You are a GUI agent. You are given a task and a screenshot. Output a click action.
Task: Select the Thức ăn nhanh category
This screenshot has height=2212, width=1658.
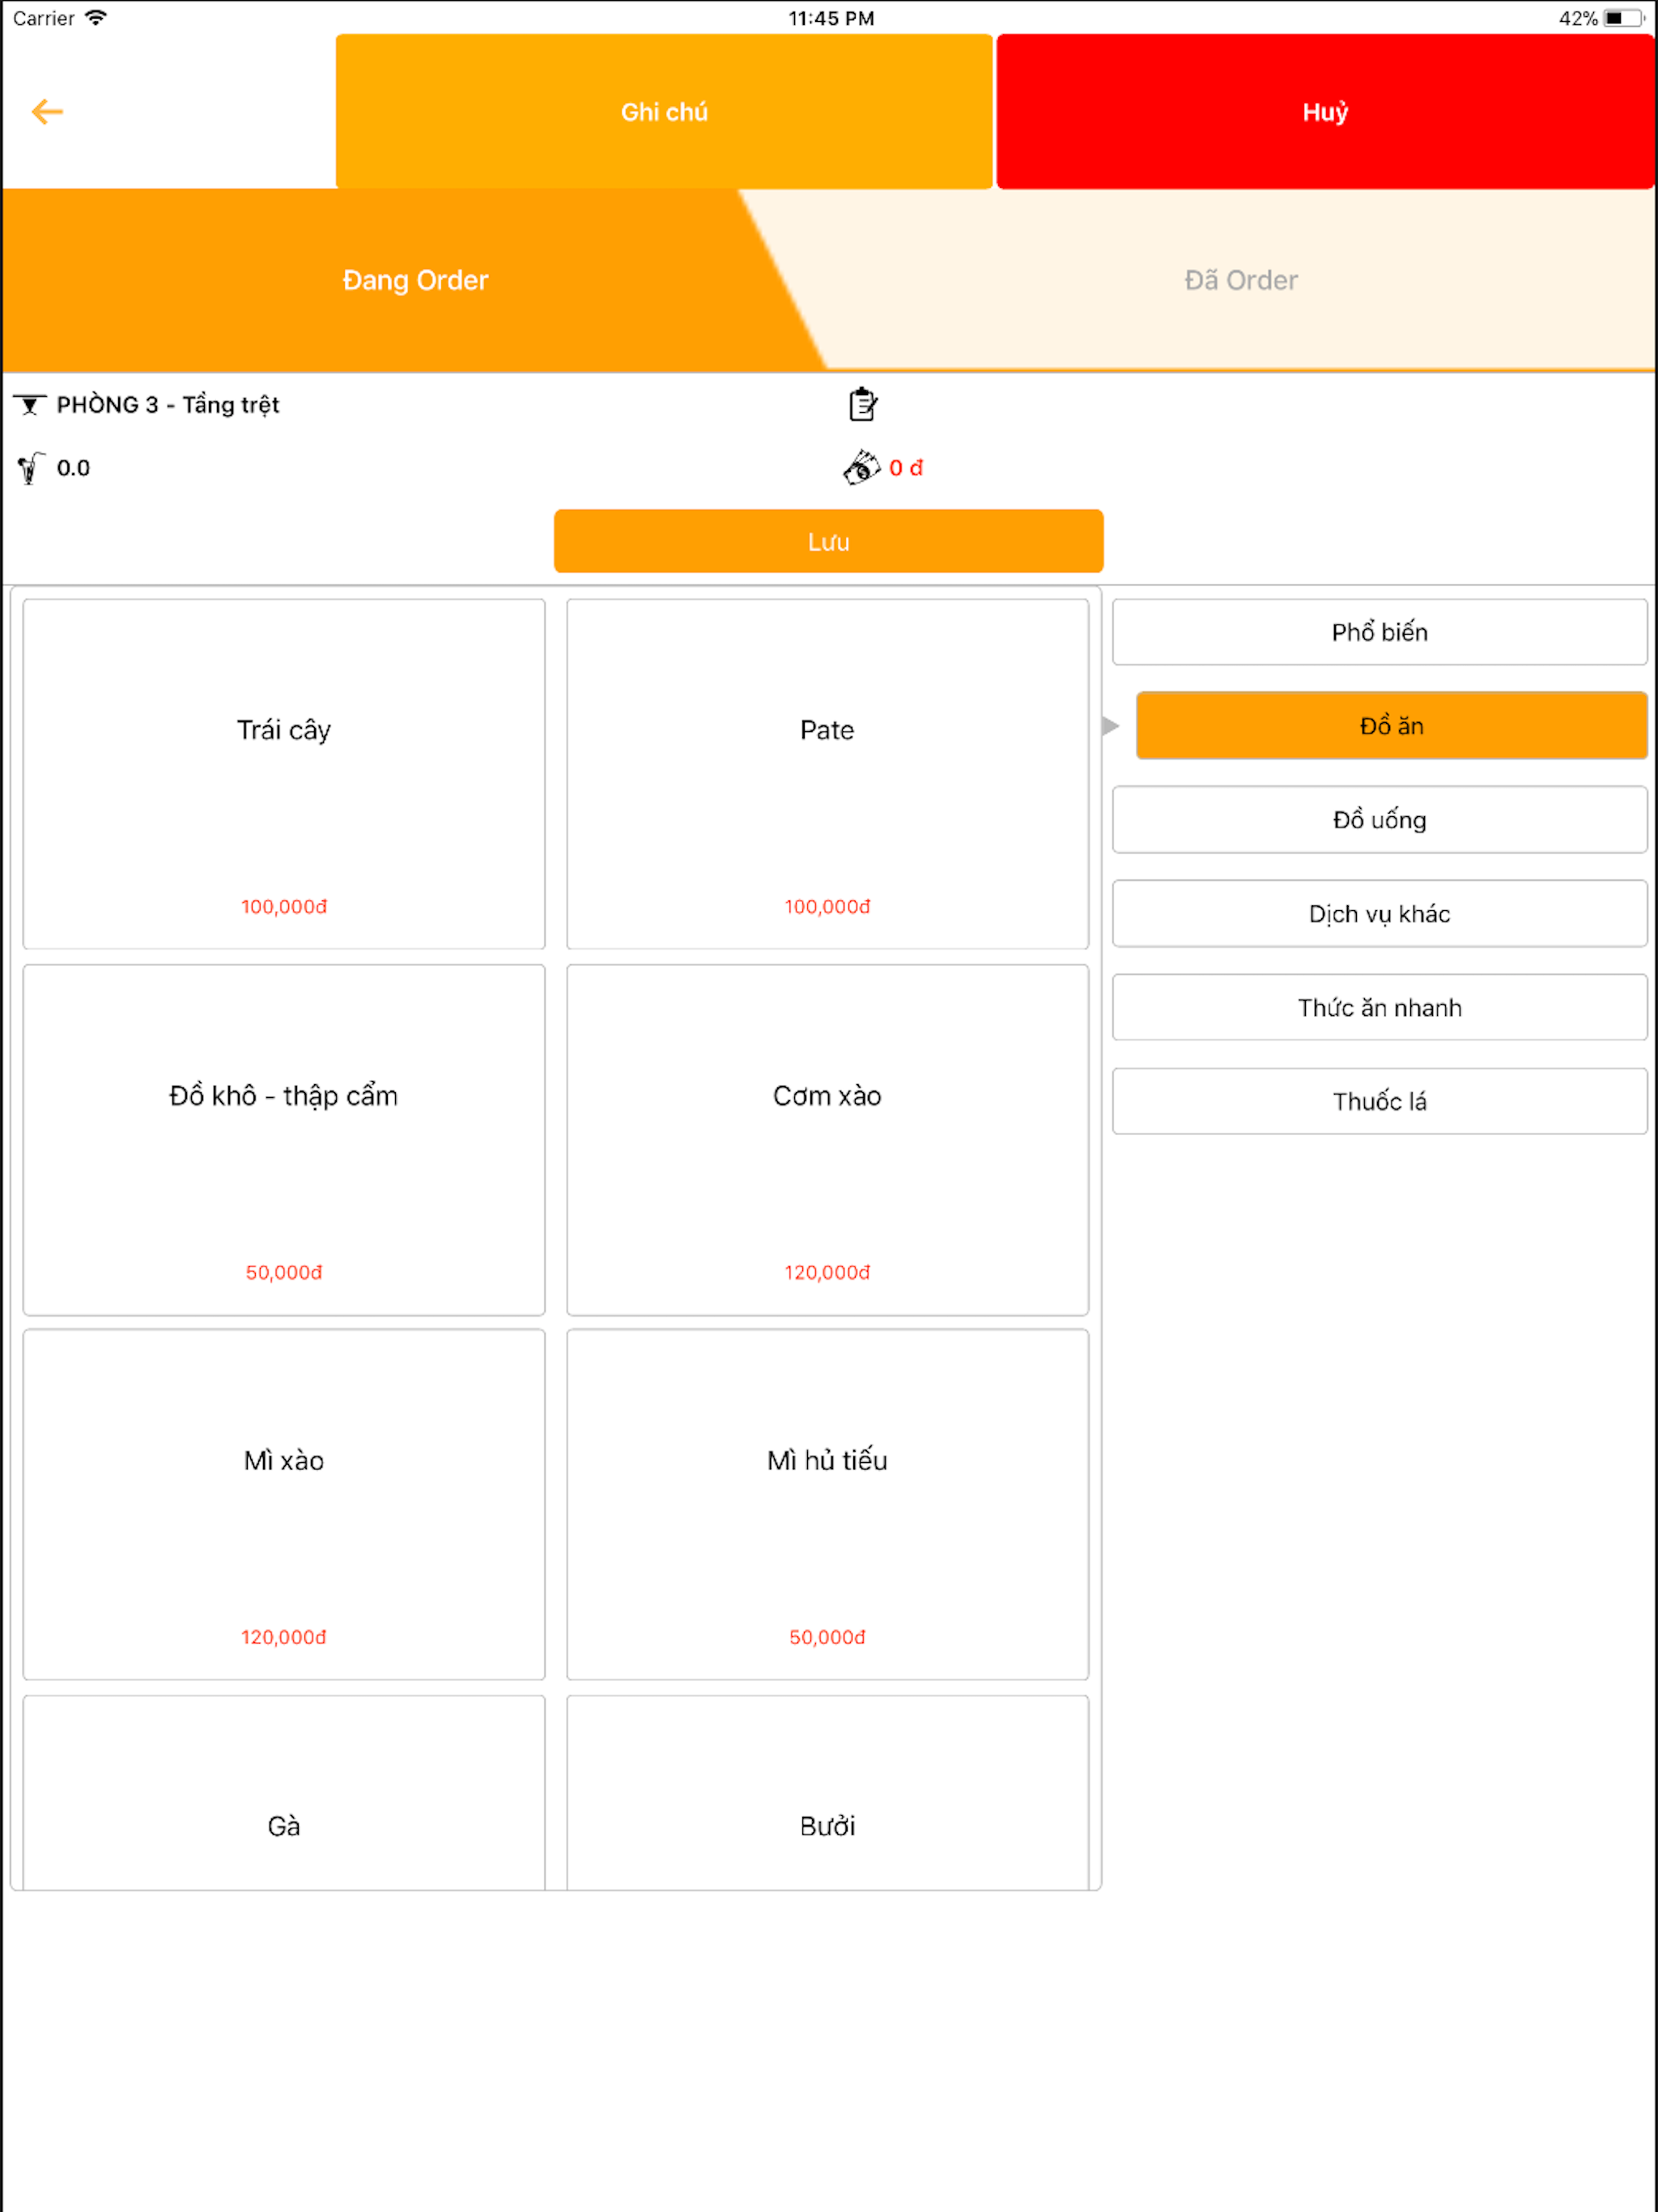tap(1379, 1007)
